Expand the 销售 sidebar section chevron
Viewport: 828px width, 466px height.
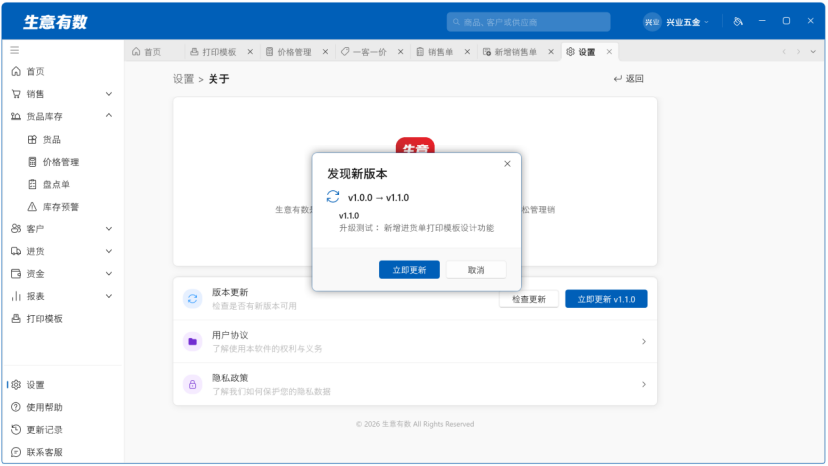pos(109,94)
